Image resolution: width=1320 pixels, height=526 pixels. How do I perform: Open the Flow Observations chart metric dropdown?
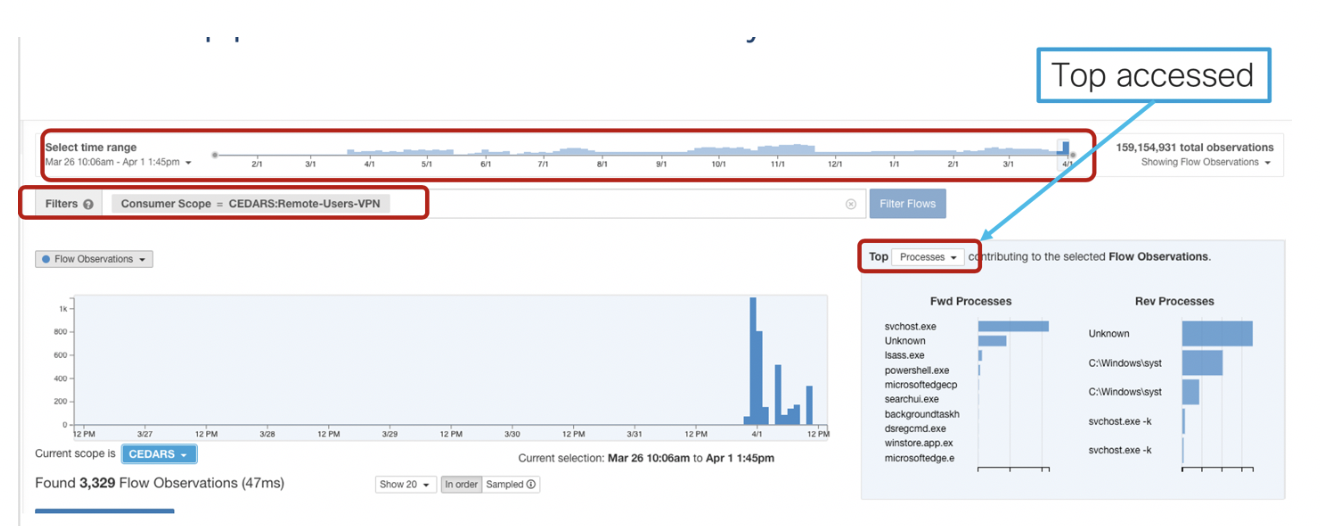[x=94, y=259]
